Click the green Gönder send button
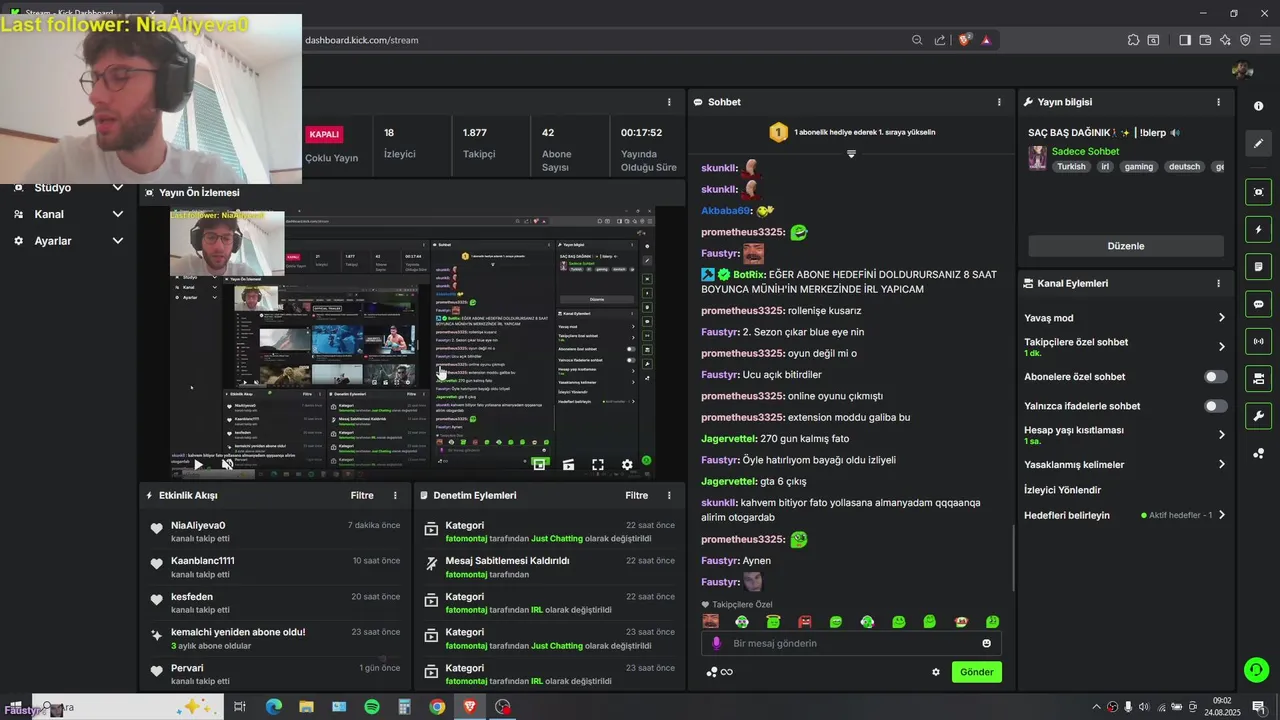Viewport: 1280px width, 720px height. click(x=976, y=672)
